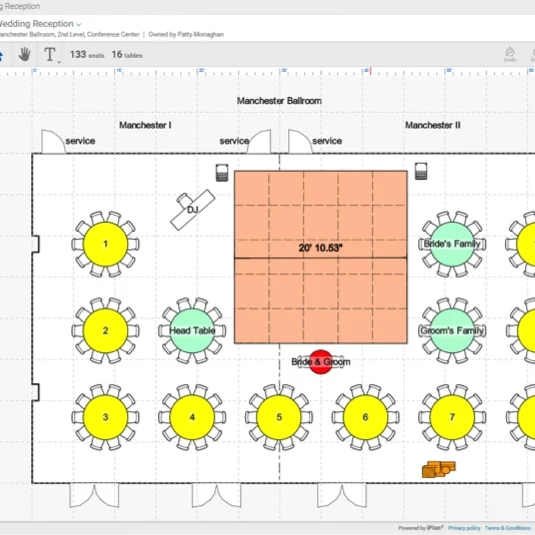
Task: Click the Owned by Patty Monaghan text
Action: coord(186,34)
